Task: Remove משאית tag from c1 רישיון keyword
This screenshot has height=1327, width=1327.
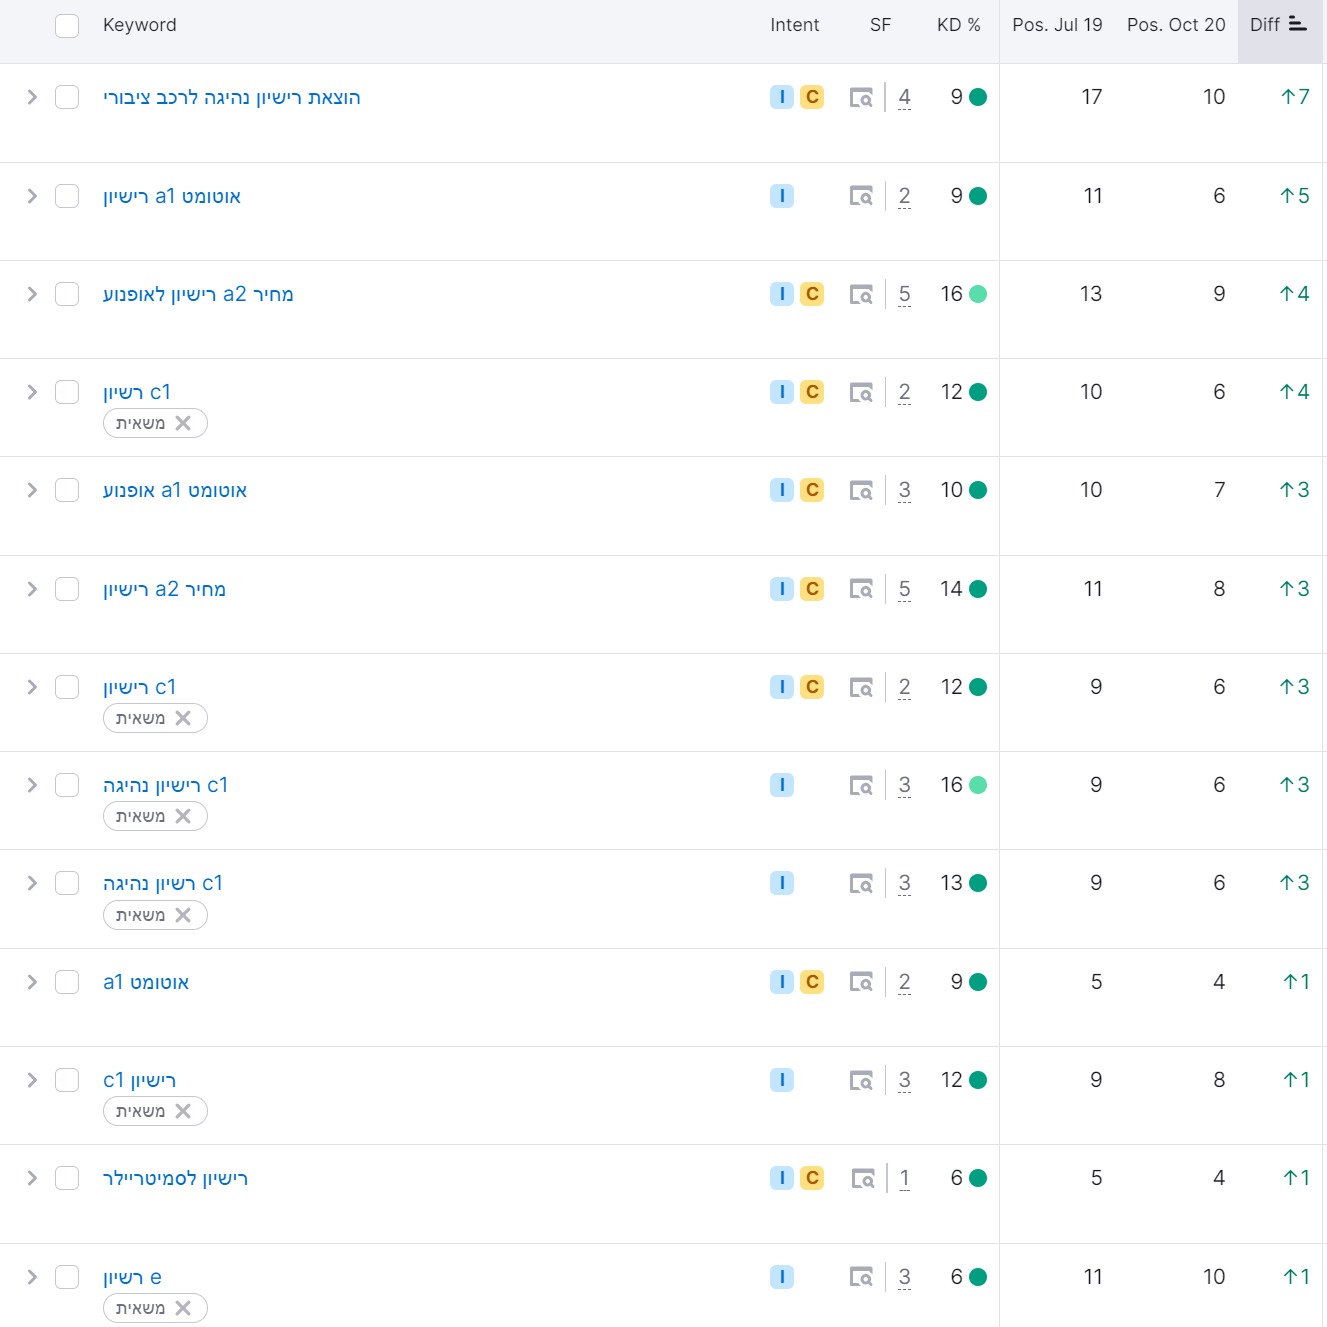Action: (x=183, y=1111)
